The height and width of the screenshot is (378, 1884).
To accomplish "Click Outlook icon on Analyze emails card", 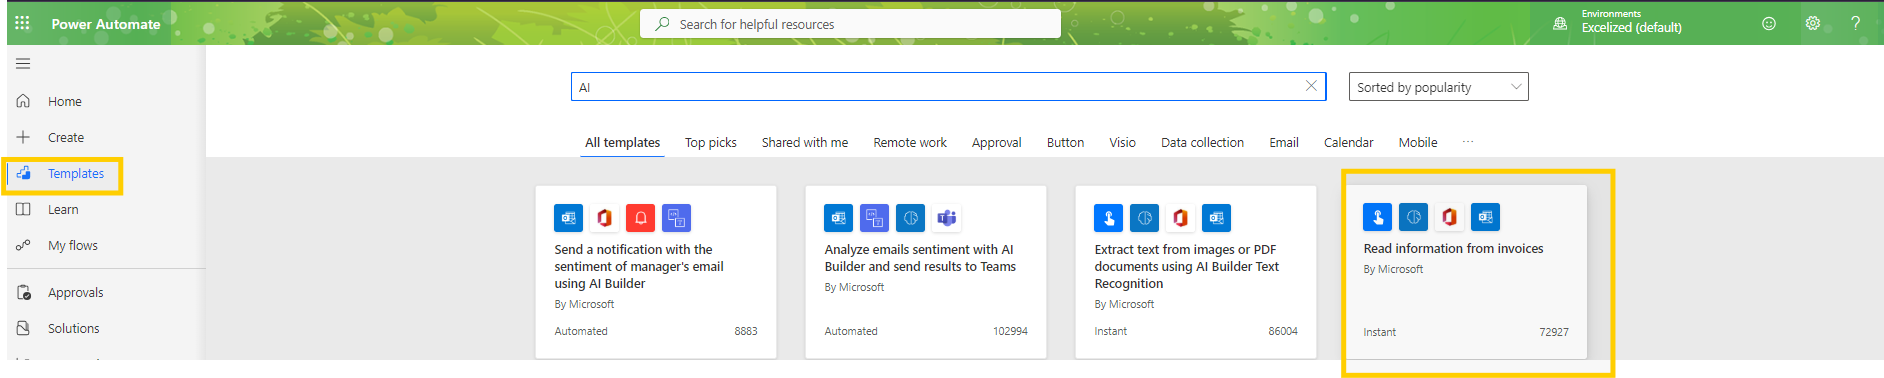I will pos(838,217).
